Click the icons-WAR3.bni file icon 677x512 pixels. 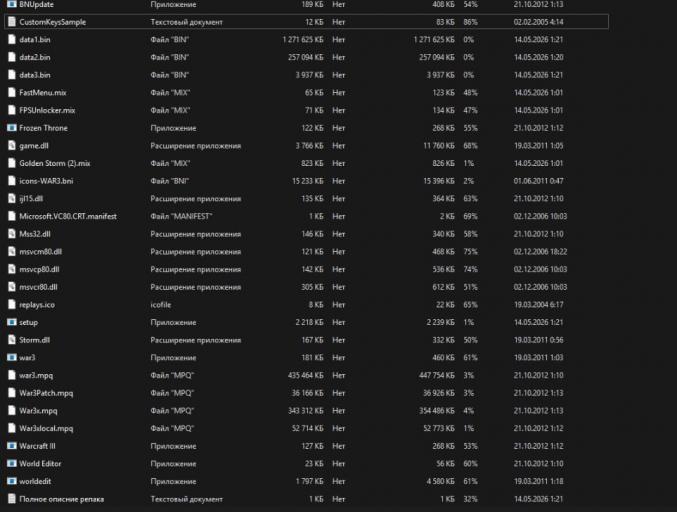pos(12,181)
